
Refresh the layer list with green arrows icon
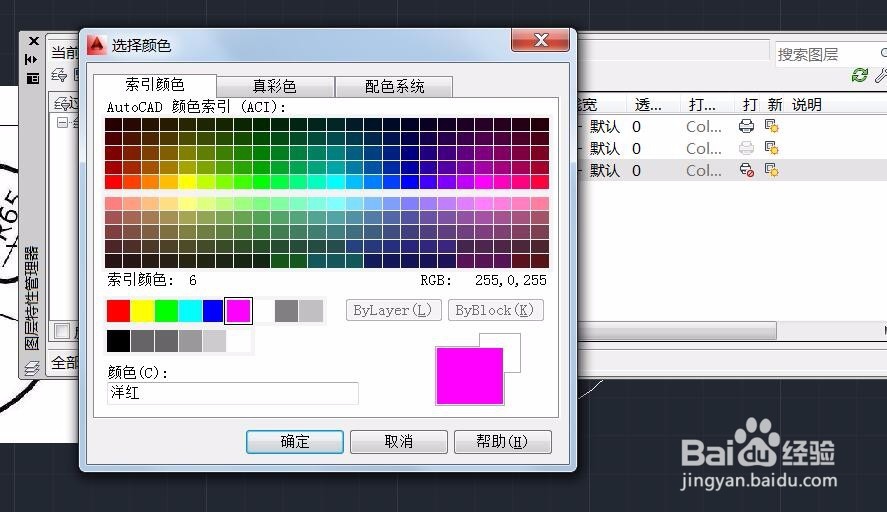pyautogui.click(x=859, y=75)
